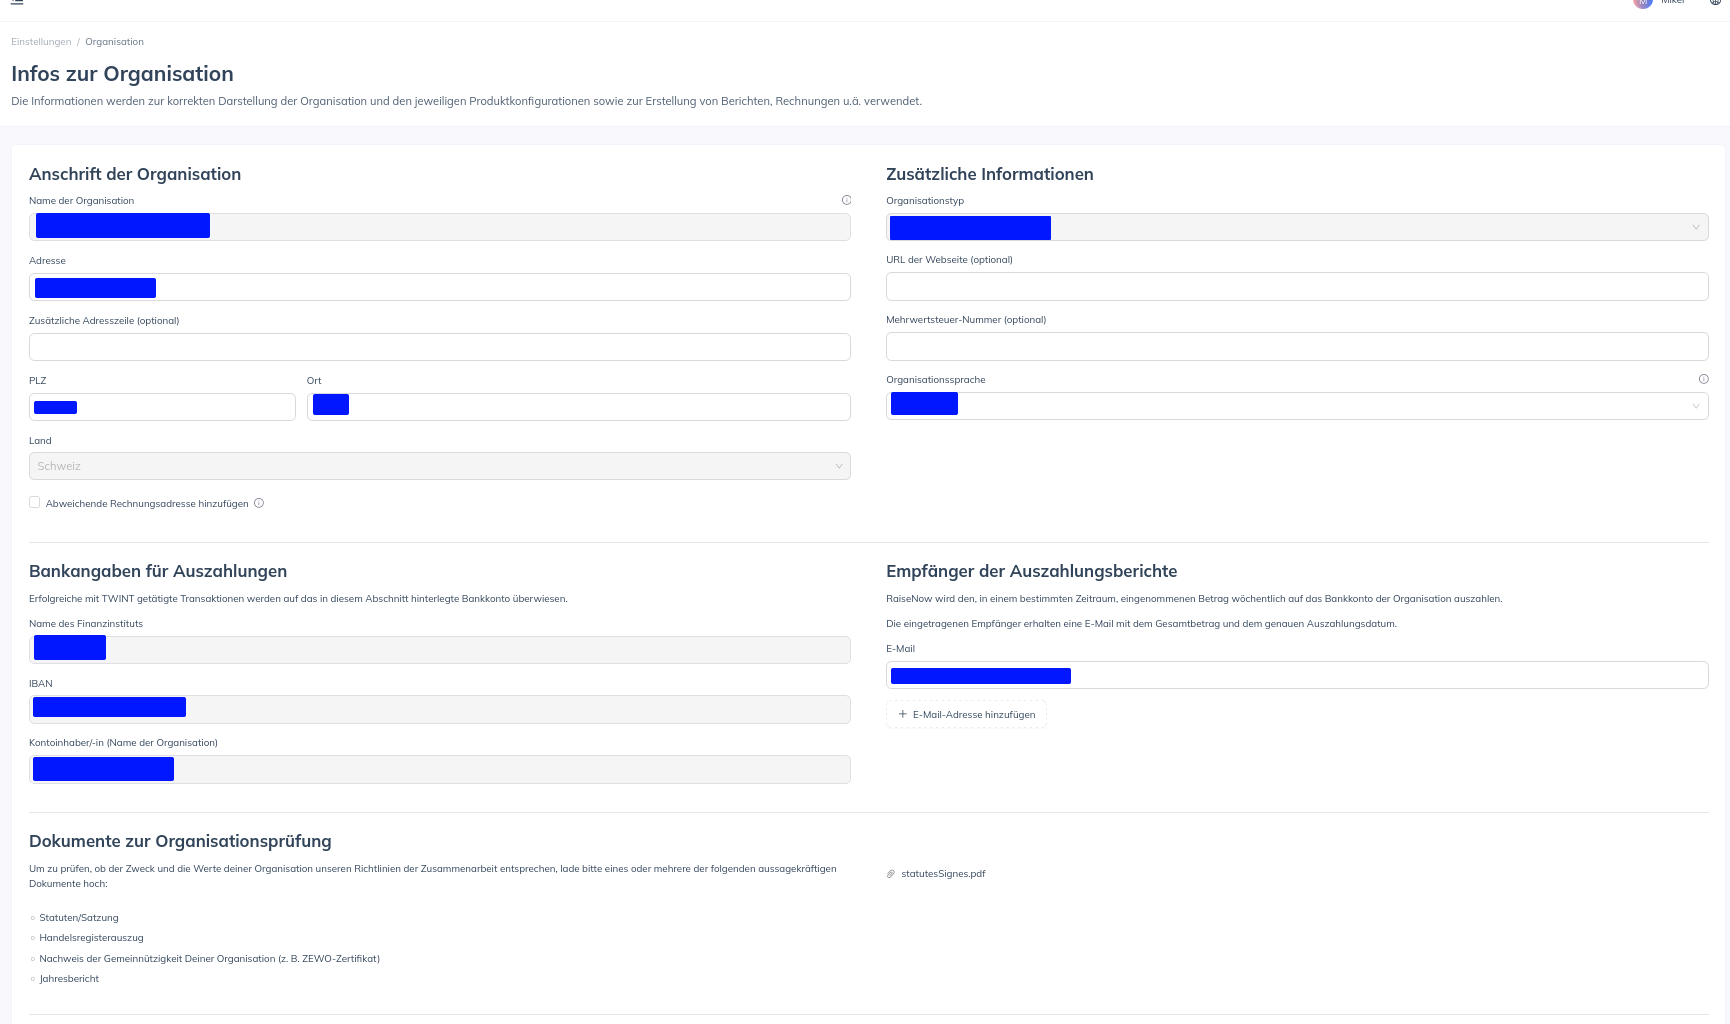Click paperclip icon beside statutesSignes.pdf
Screen dimensions: 1730x1024
coord(891,874)
